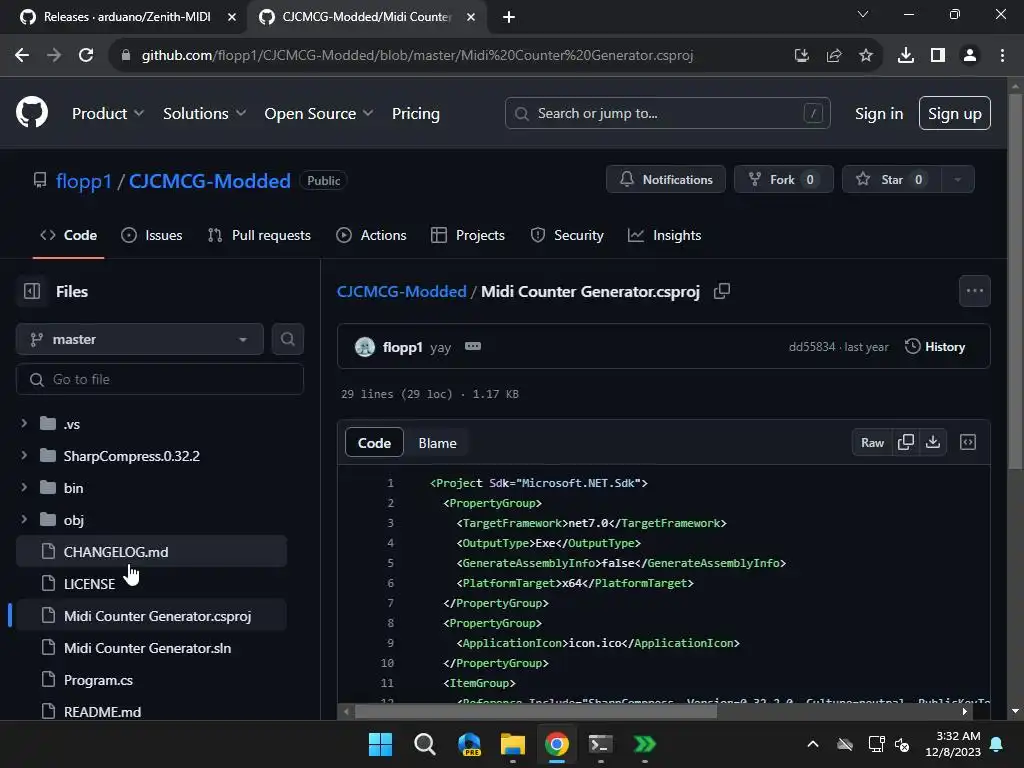
Task: Open a new browser tab
Action: click(x=509, y=17)
